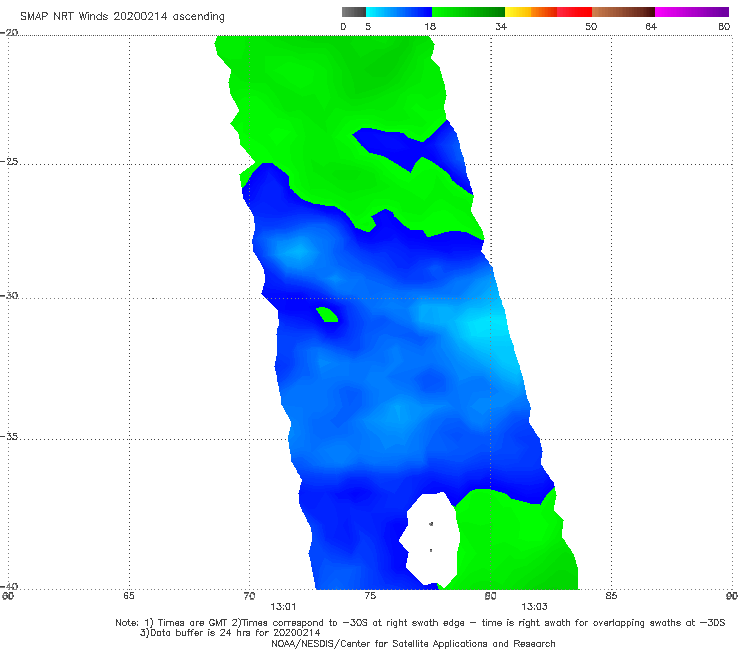The width and height of the screenshot is (740, 650).
Task: Click the white data gap inside the swath
Action: [x=430, y=538]
